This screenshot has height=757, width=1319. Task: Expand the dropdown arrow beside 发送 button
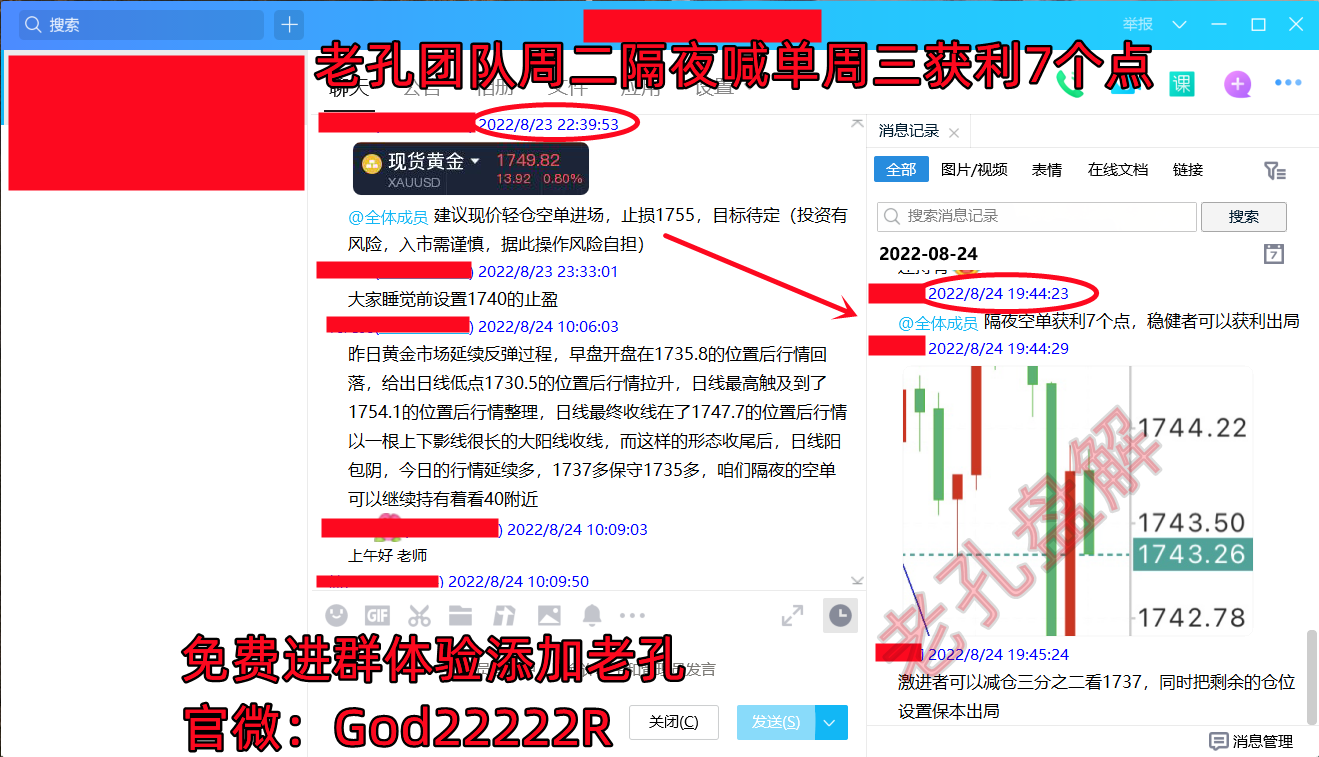click(x=831, y=722)
